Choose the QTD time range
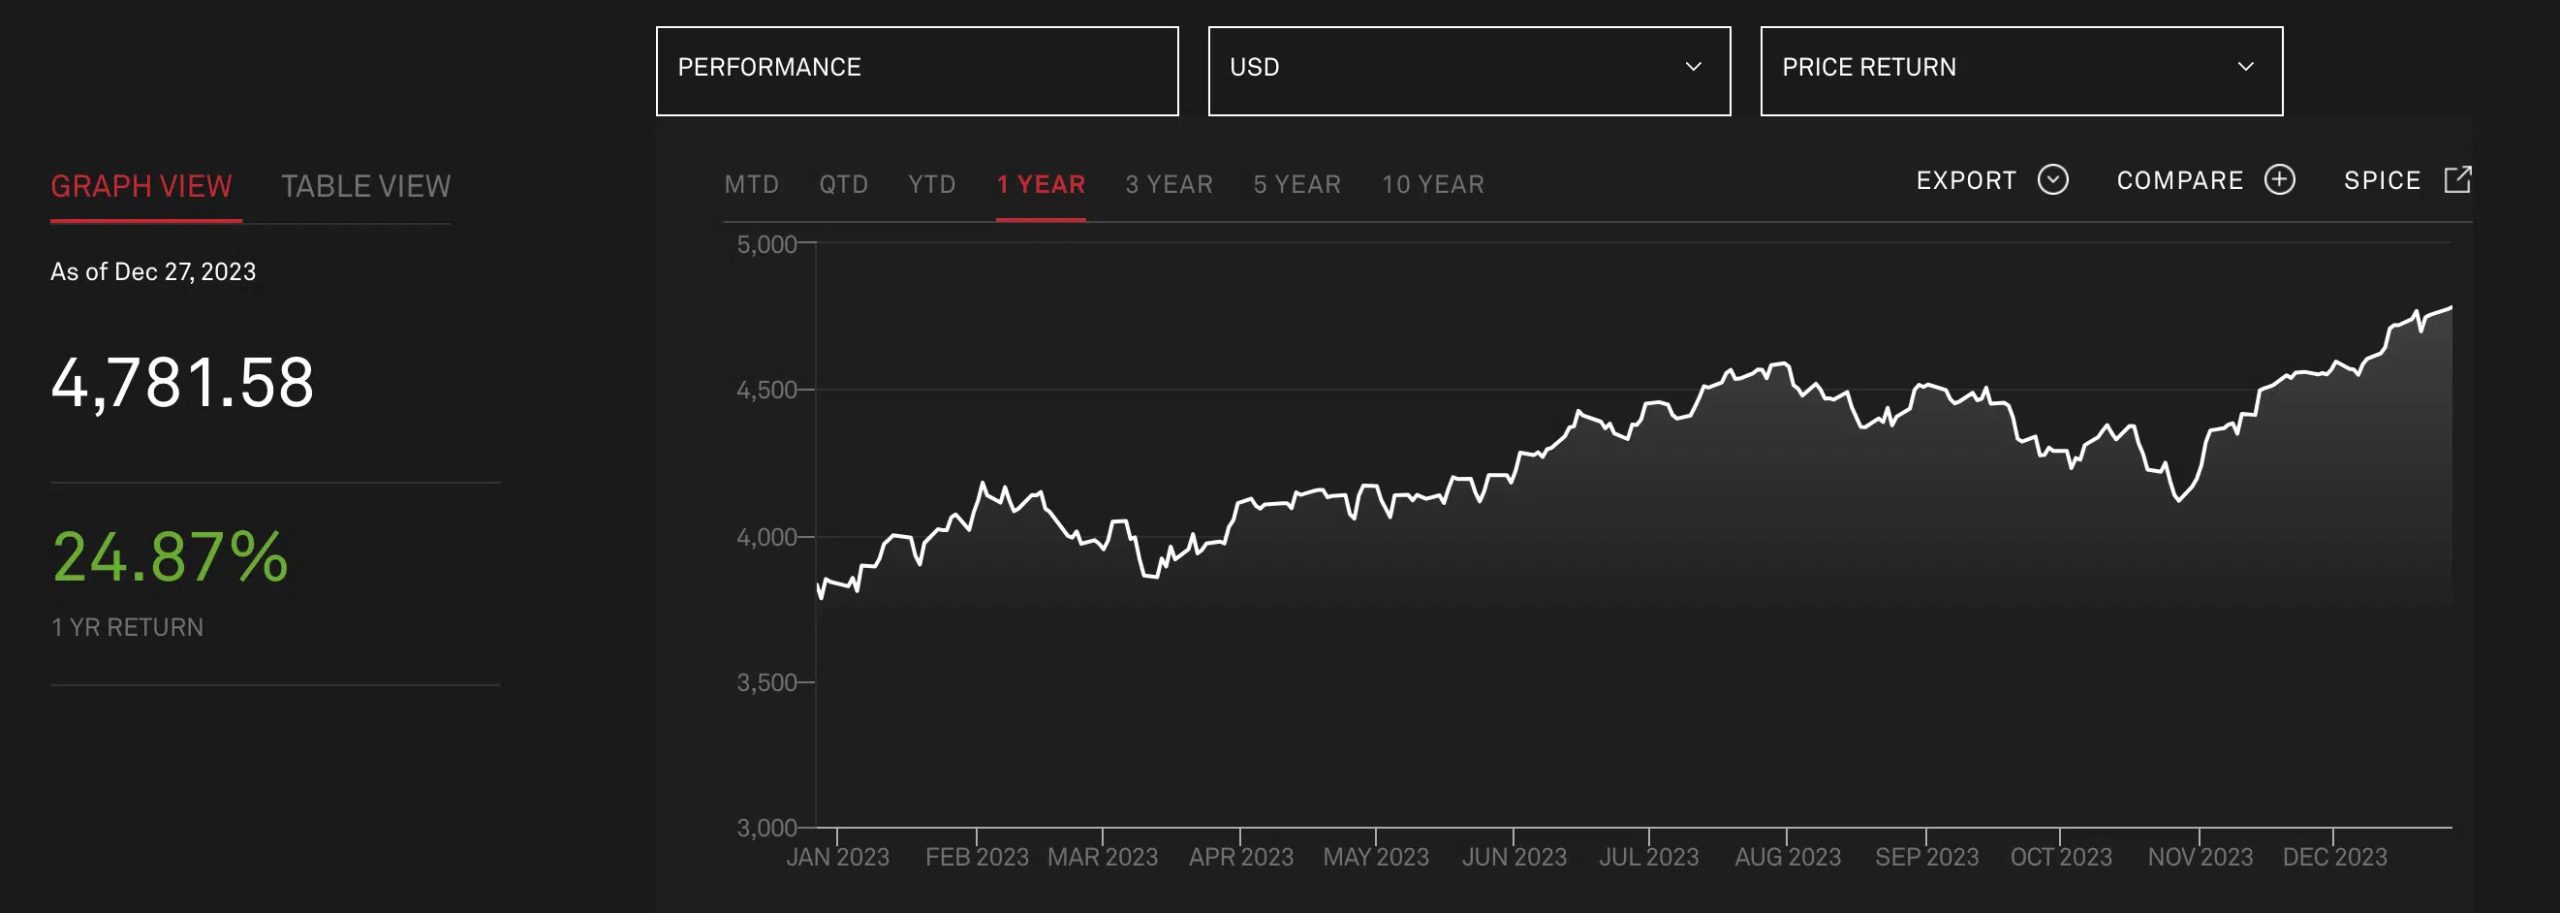 click(843, 185)
